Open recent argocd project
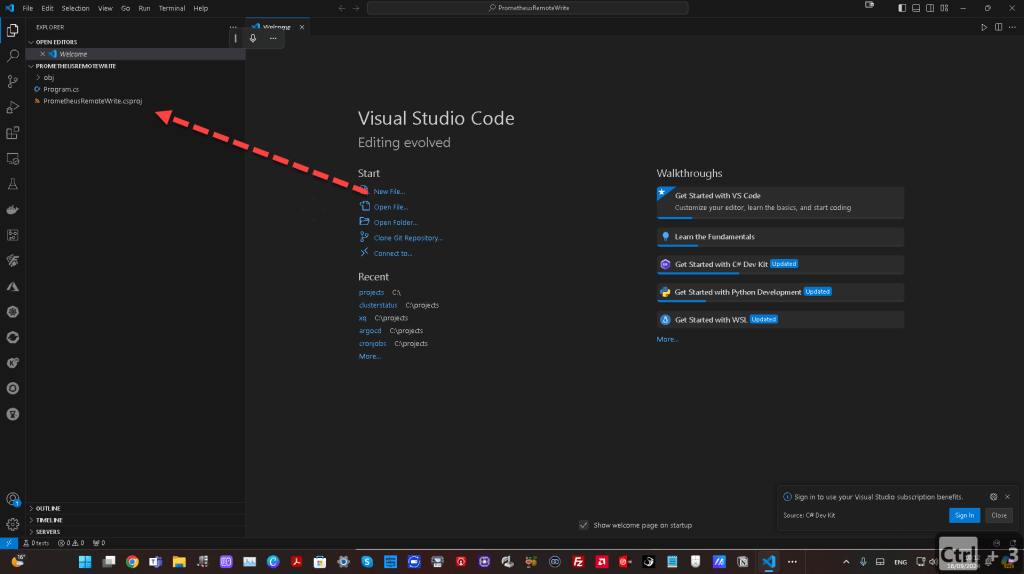The width and height of the screenshot is (1024, 574). [370, 331]
